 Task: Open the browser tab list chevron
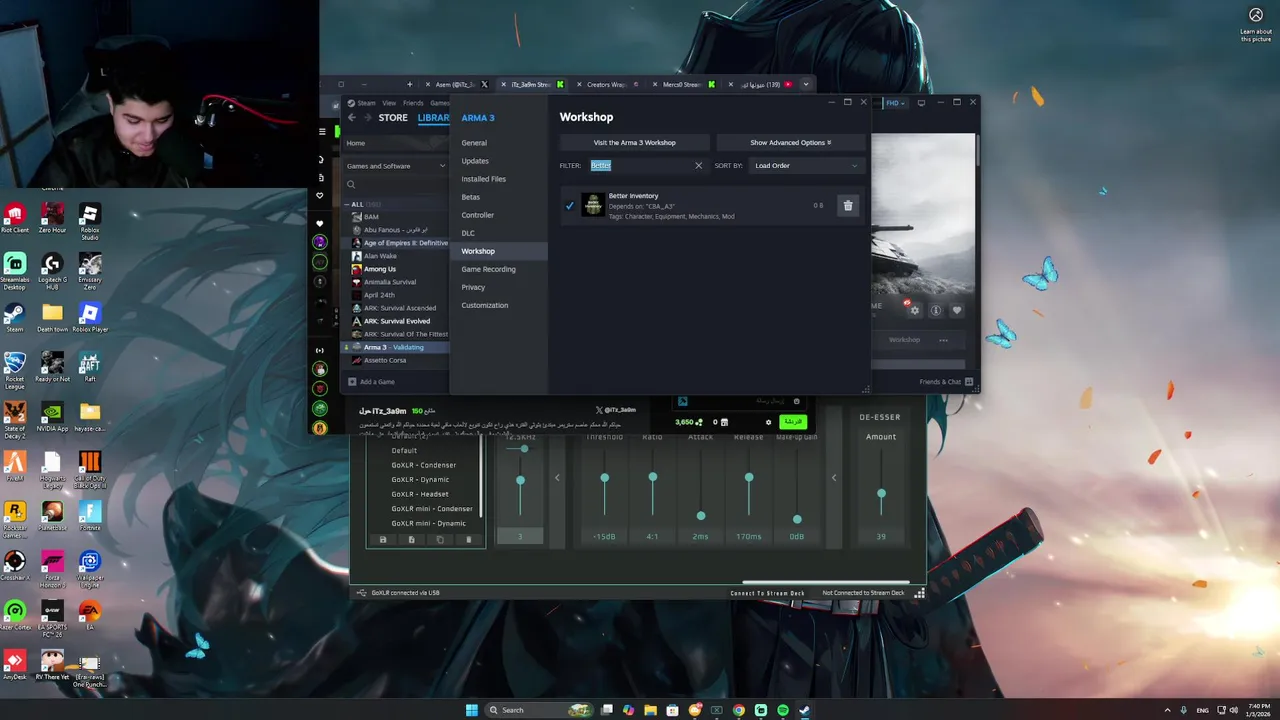pyautogui.click(x=805, y=84)
